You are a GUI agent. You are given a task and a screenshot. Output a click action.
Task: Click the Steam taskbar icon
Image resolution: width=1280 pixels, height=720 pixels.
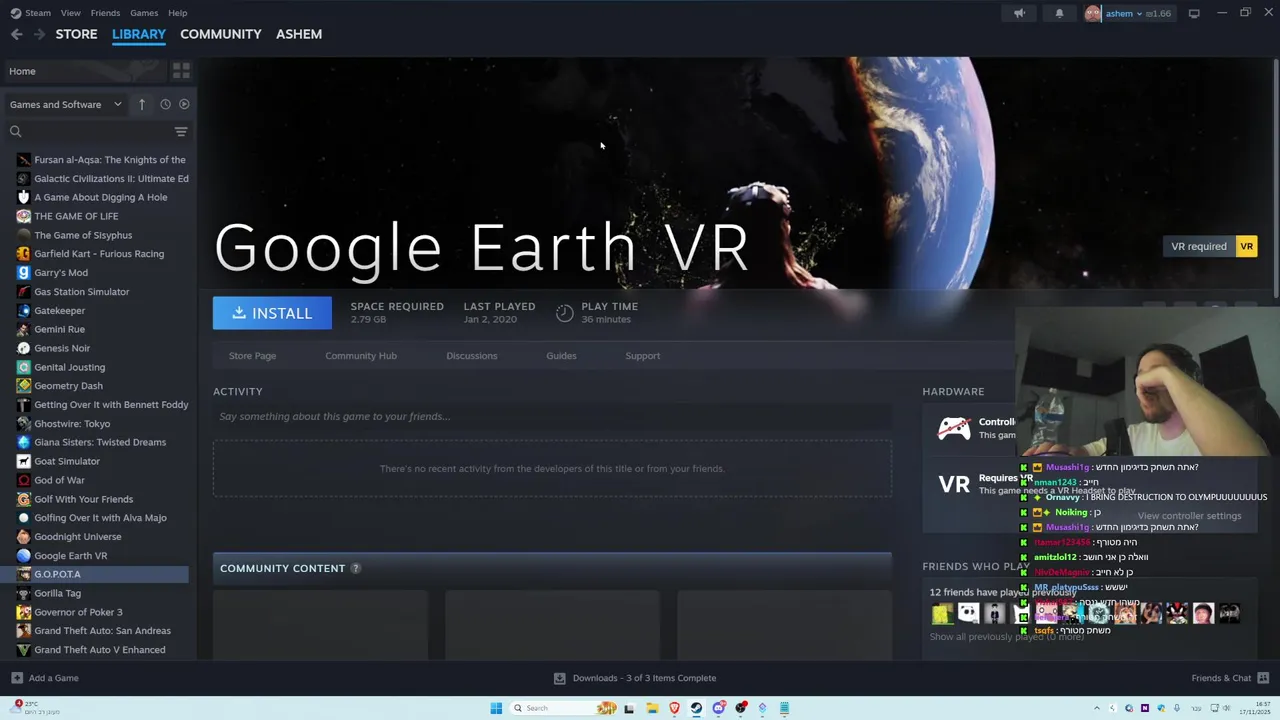(696, 708)
